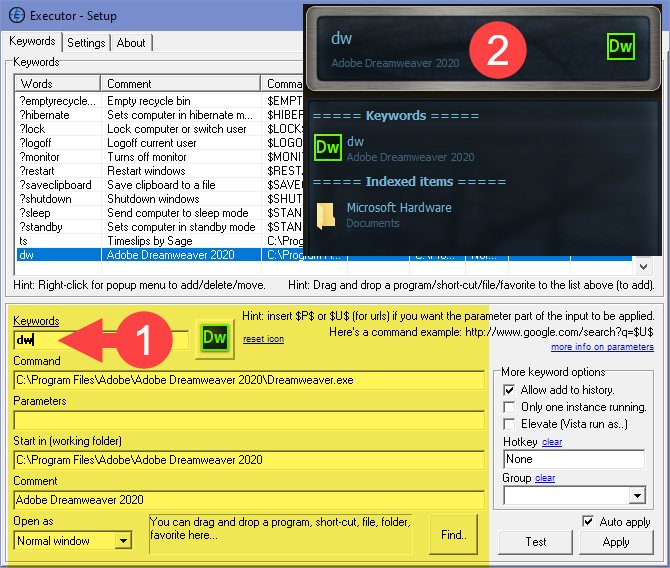Click the 'Save clipboard to a file' cell
Screen dimensions: 670x568
coord(181,185)
